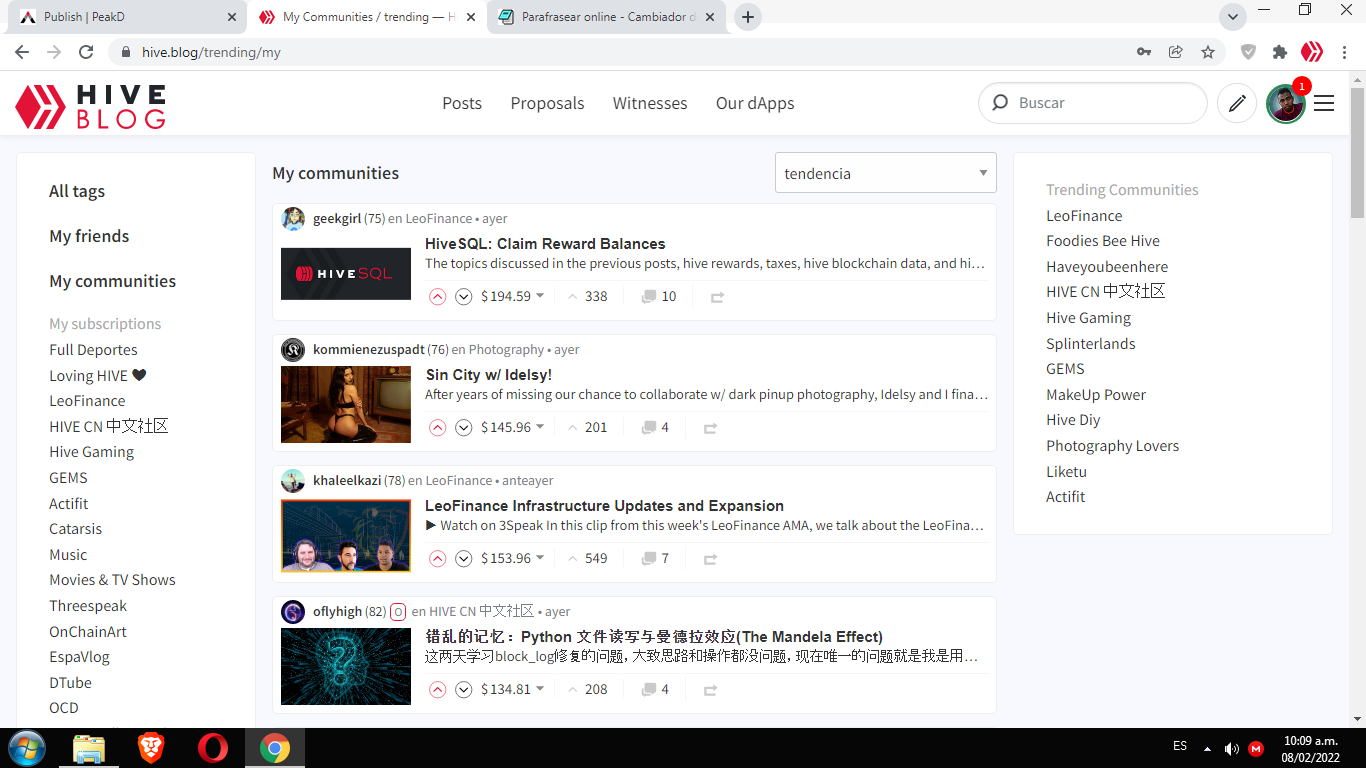Expand payout details for $153.96
Screen dimensions: 1366x768
coord(512,558)
